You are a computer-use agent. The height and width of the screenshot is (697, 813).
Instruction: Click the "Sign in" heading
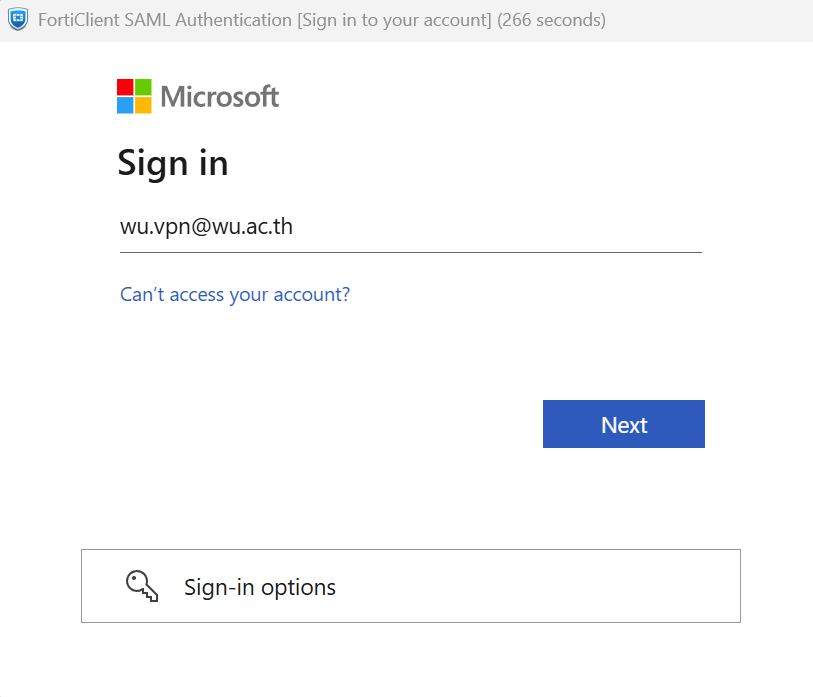point(173,162)
